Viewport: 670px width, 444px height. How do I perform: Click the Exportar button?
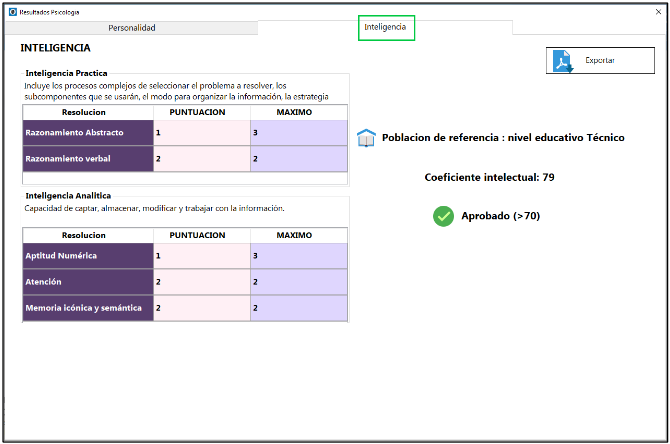[x=600, y=61]
